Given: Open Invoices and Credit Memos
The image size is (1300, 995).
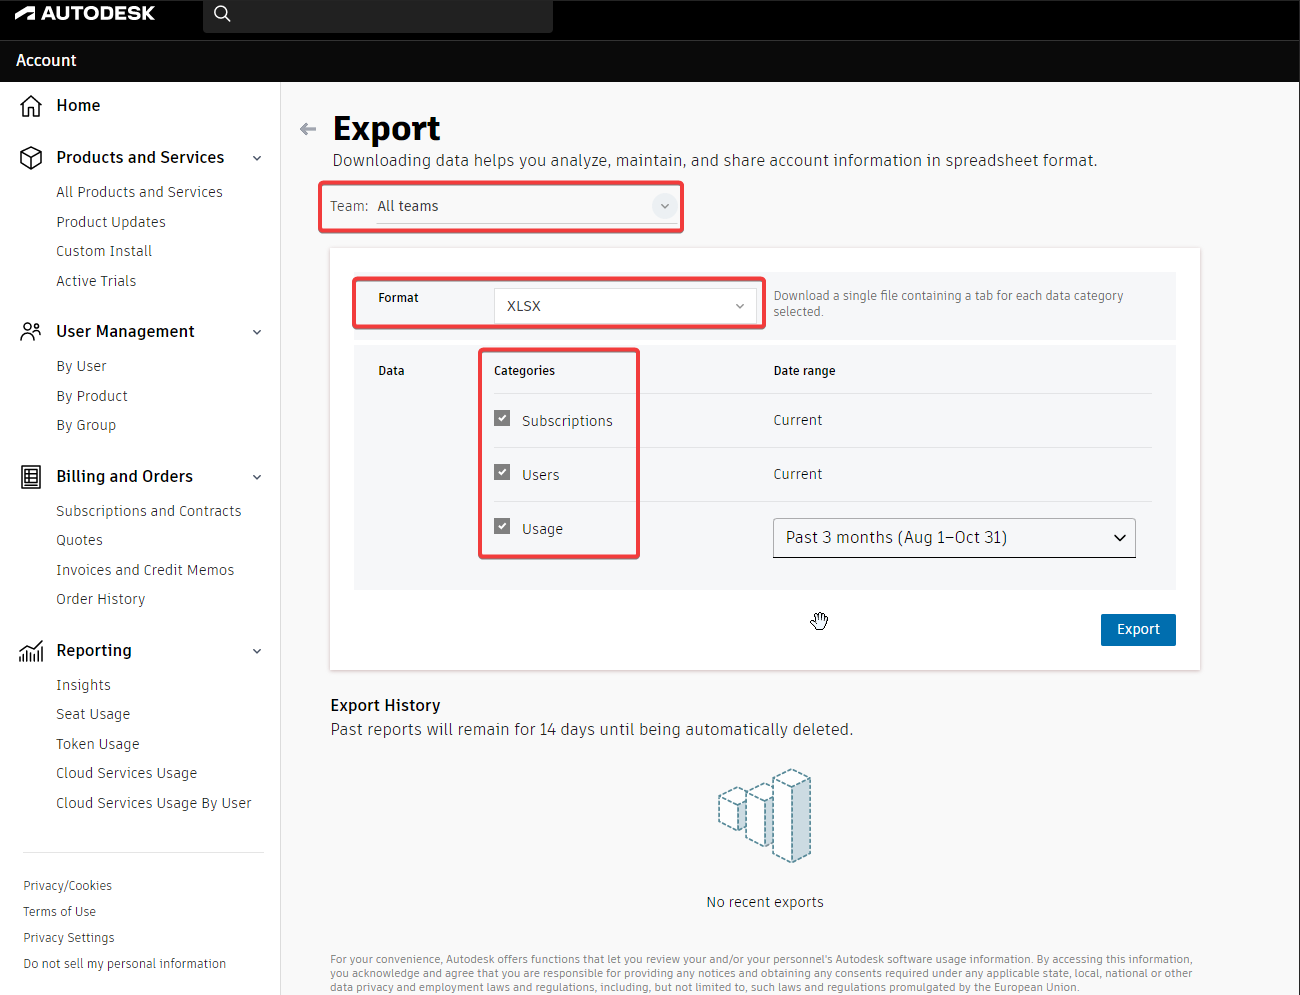Looking at the screenshot, I should coord(145,570).
